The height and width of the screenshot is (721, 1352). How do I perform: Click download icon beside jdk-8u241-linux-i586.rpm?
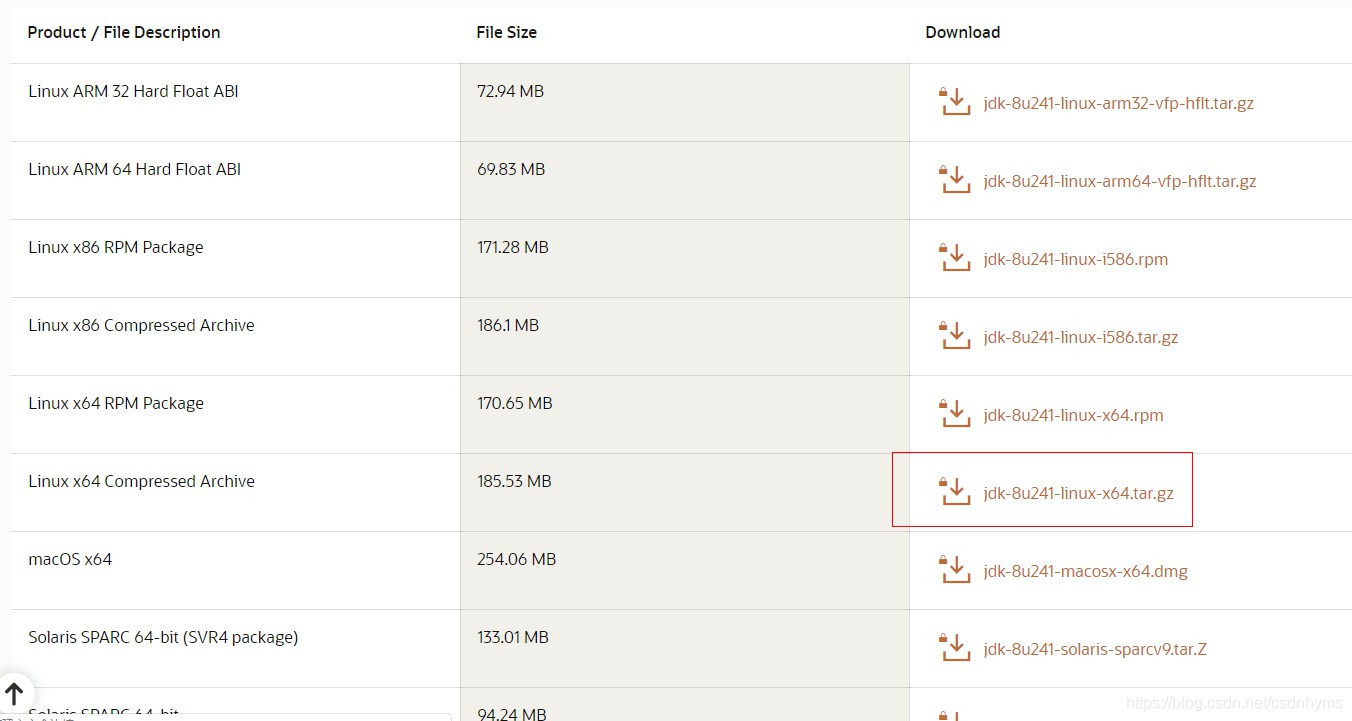click(955, 258)
